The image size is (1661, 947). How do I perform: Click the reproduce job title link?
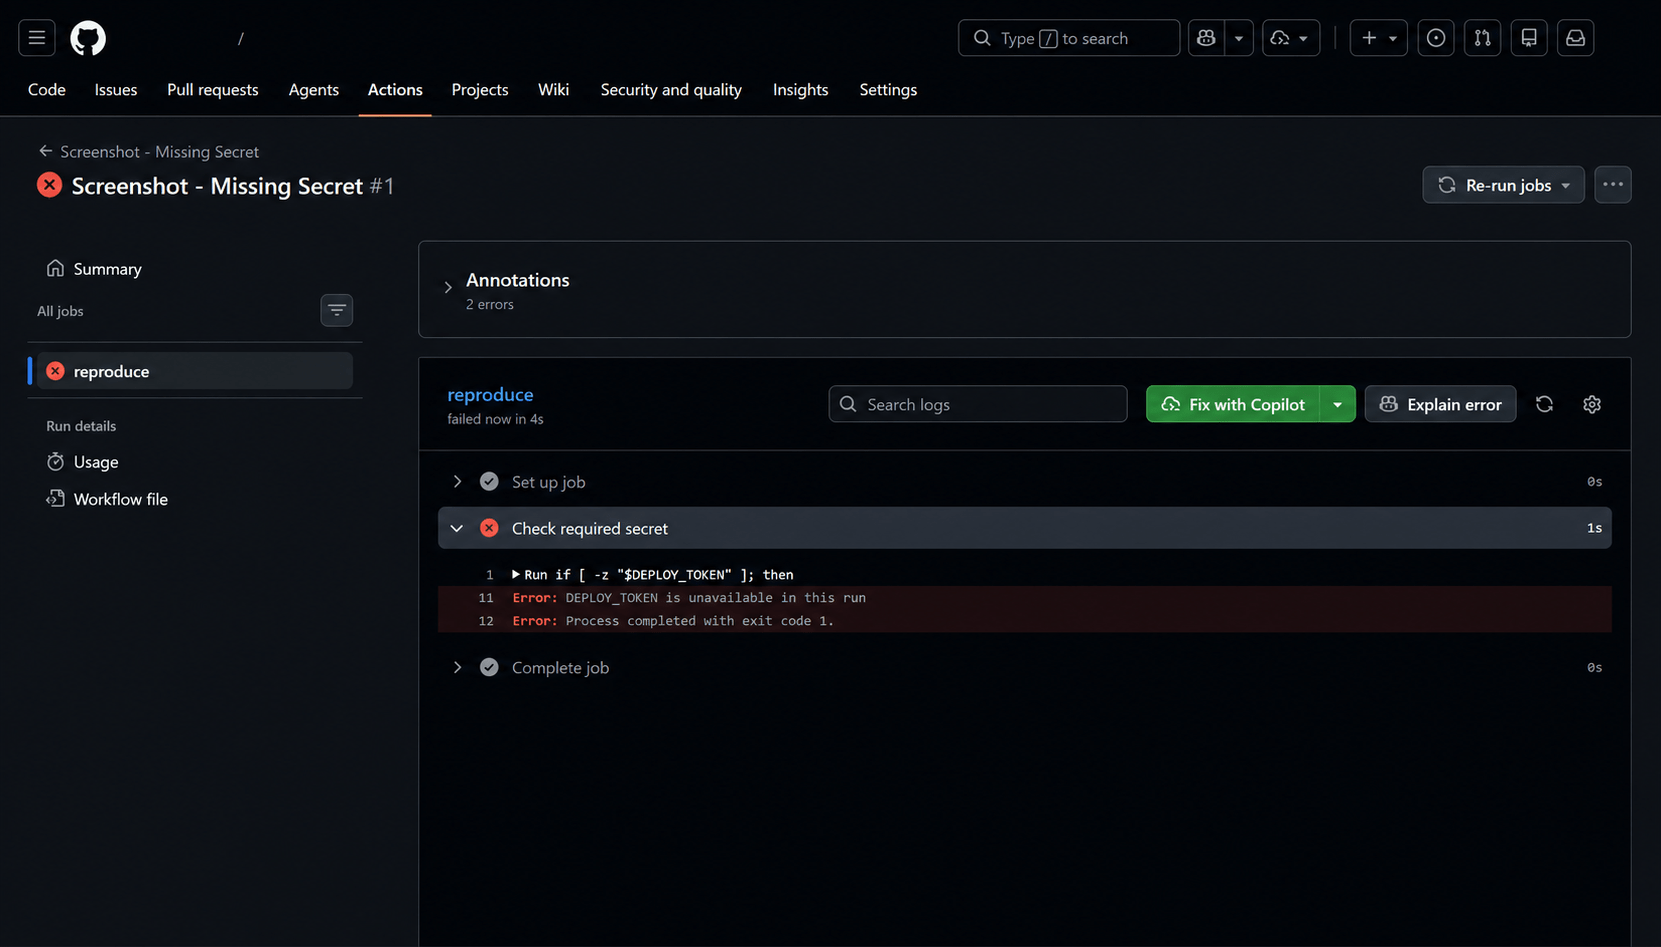pos(490,395)
